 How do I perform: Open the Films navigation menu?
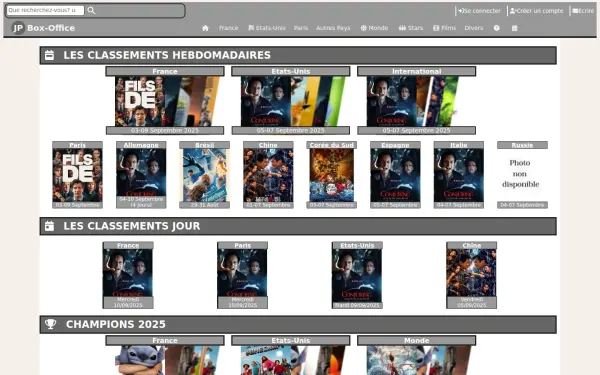coord(445,28)
